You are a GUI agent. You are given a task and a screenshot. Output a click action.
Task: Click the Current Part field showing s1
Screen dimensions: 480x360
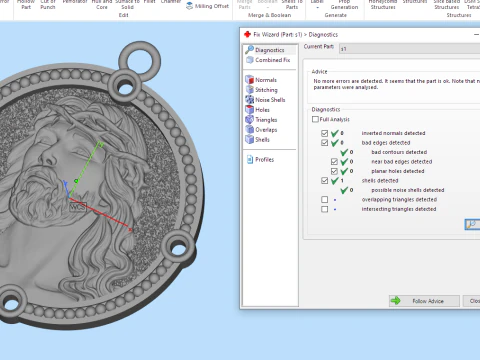point(410,49)
